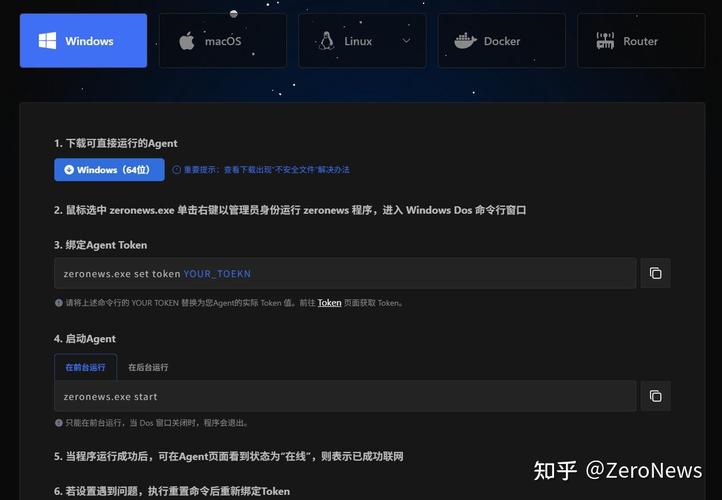This screenshot has height=500, width=722.
Task: Click the heading 4. 启动Agent
Action: pyautogui.click(x=85, y=338)
